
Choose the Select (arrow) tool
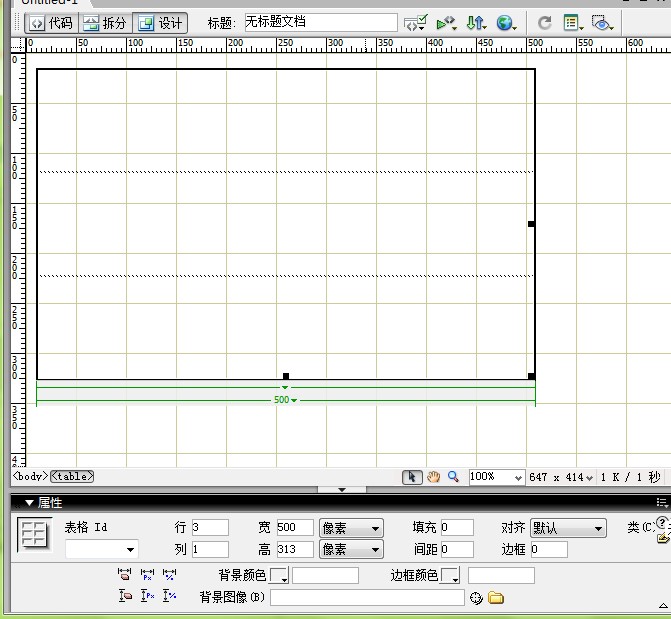click(x=412, y=477)
